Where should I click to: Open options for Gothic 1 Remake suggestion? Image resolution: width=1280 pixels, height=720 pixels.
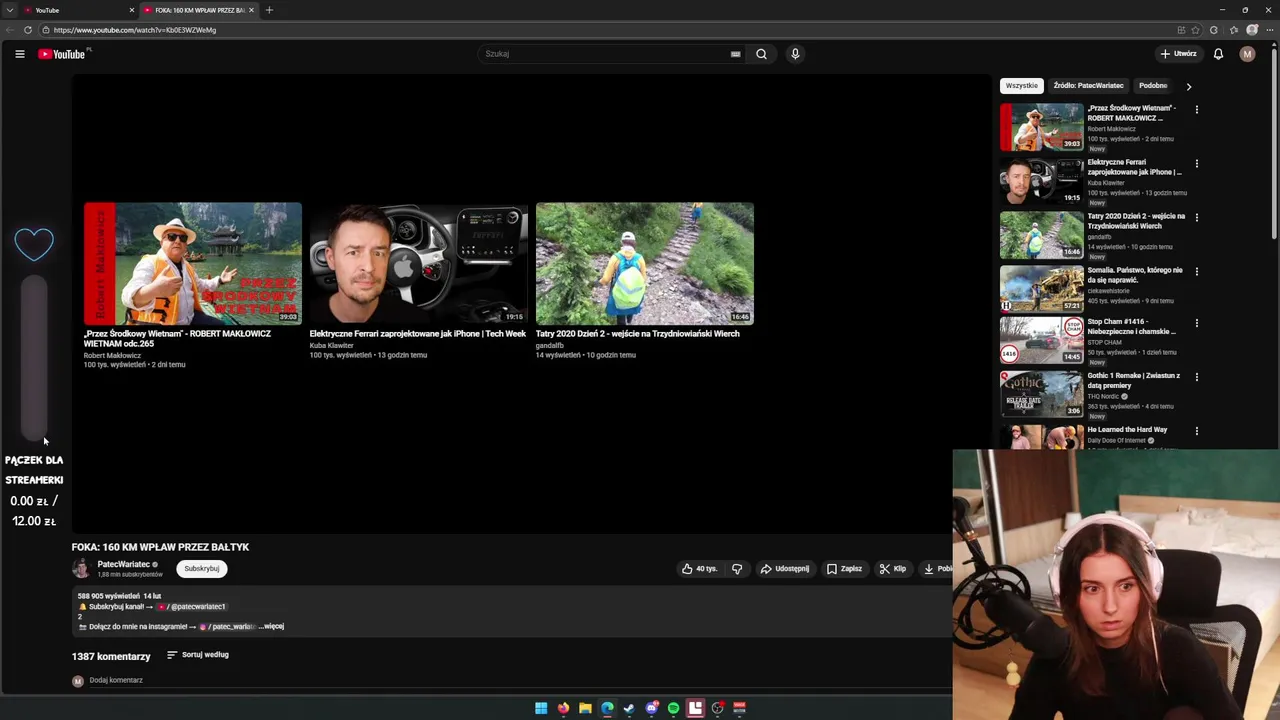1196,377
